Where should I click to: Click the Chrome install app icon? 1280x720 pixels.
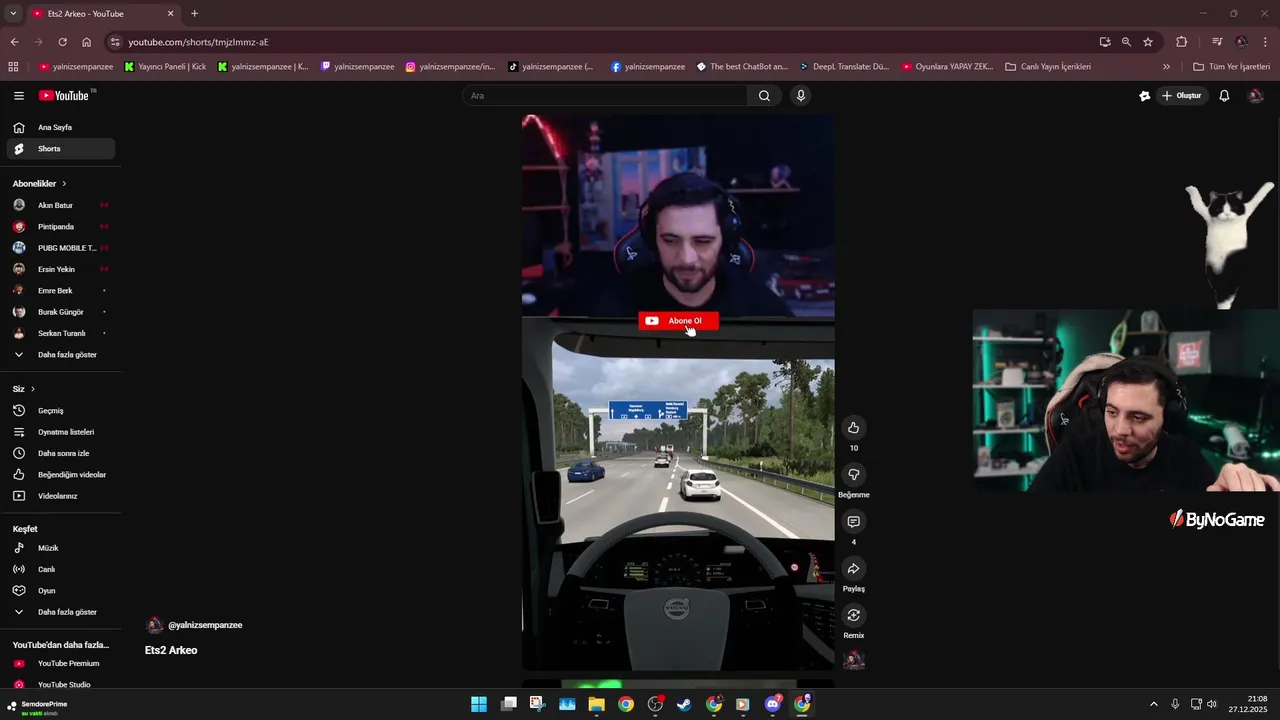point(1105,42)
